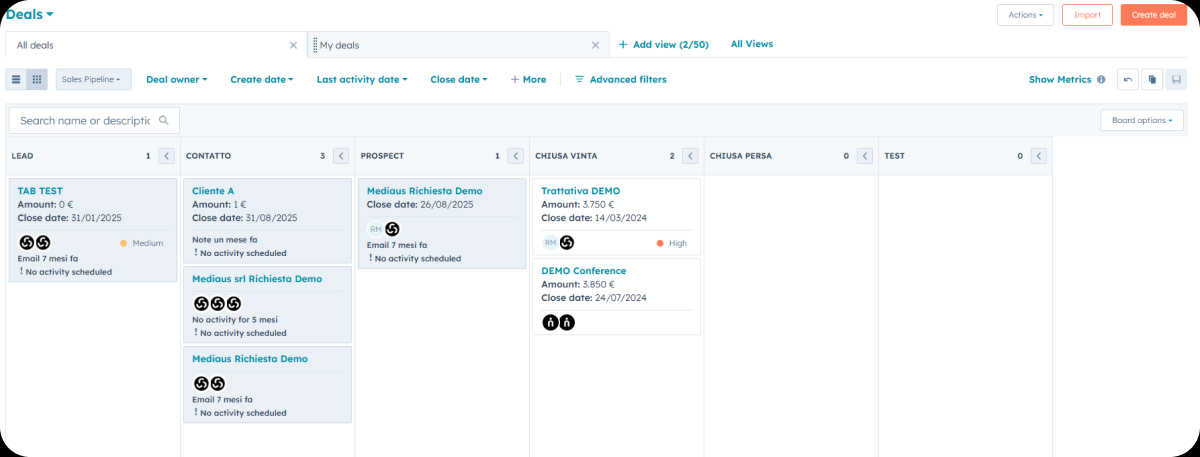
Task: Click the search magnifier icon
Action: click(164, 120)
